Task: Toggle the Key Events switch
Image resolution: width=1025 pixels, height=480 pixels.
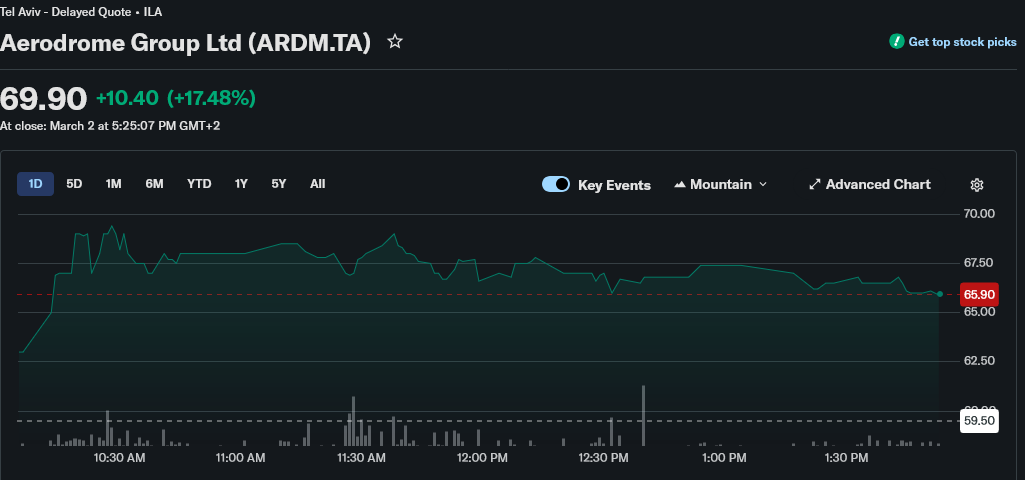Action: [556, 184]
